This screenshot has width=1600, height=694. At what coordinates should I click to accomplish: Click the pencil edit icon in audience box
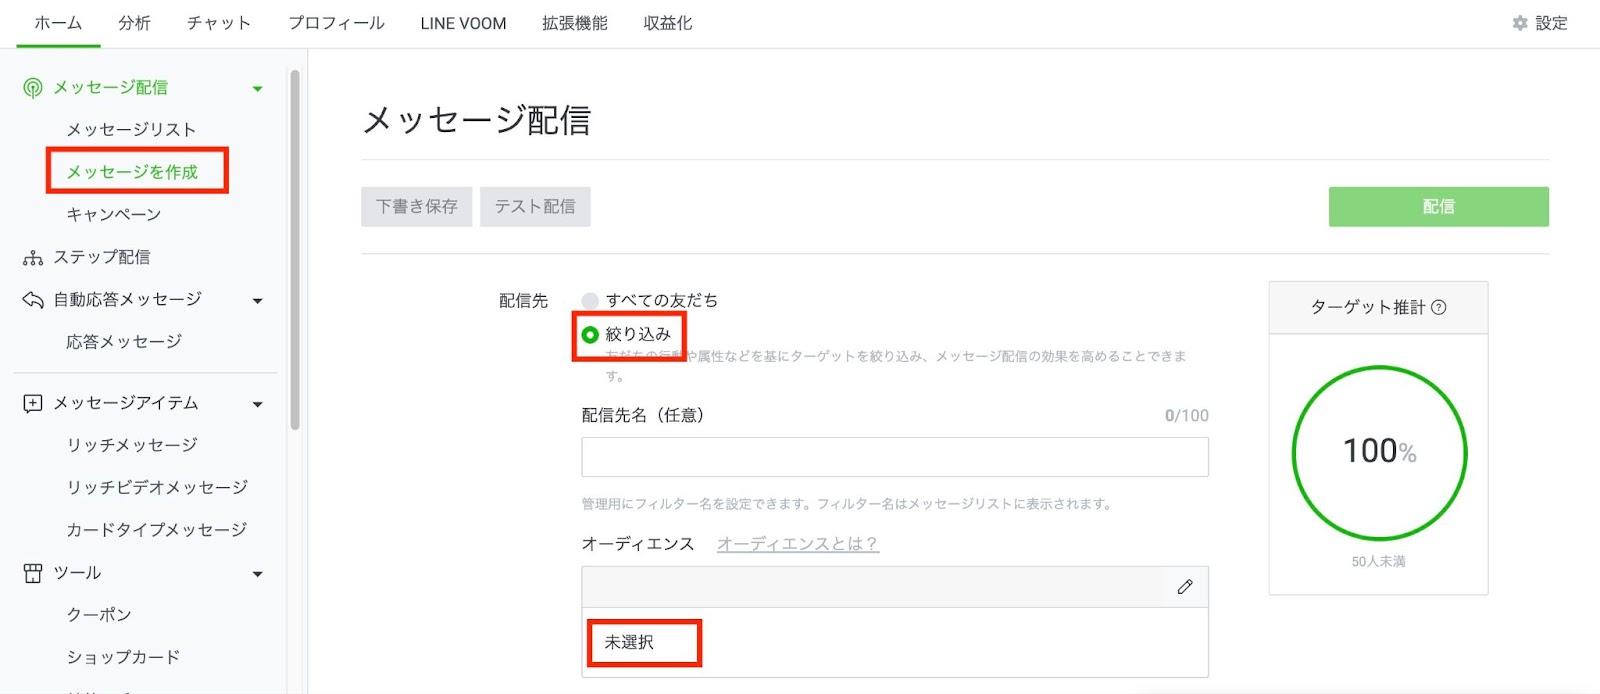(x=1185, y=587)
